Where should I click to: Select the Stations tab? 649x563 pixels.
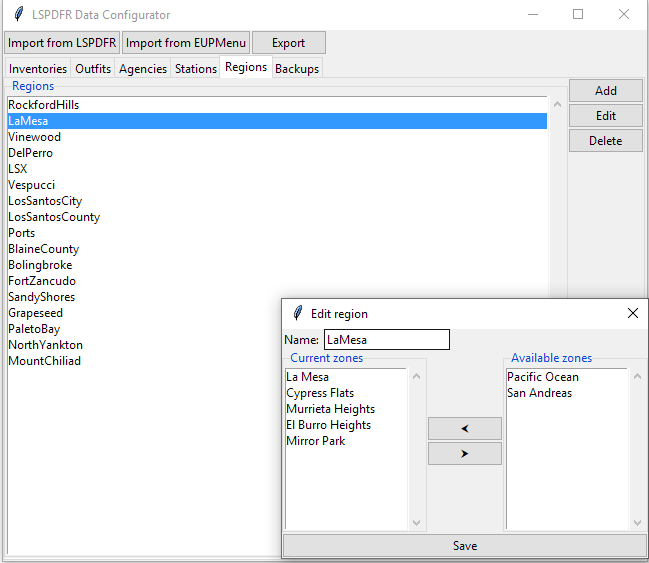point(196,69)
